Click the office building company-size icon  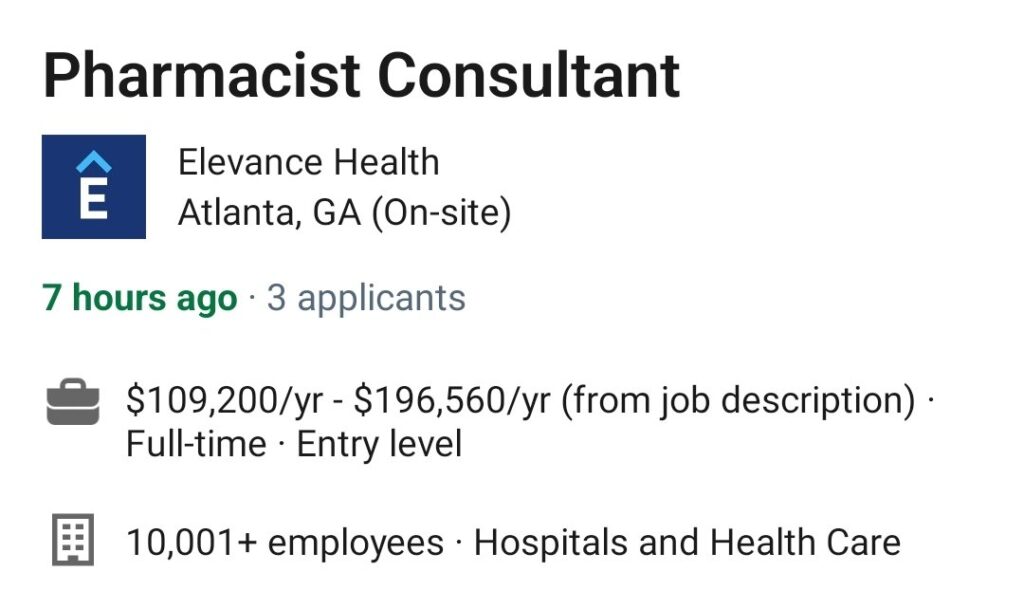point(73,540)
